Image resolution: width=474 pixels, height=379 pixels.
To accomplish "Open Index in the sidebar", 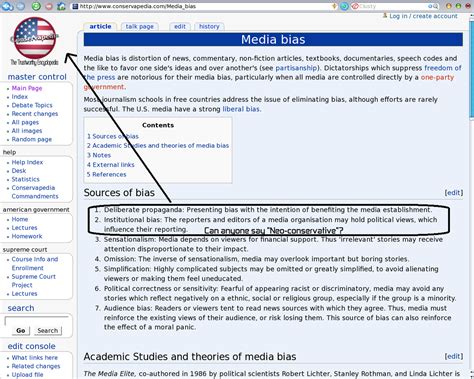I will coord(20,97).
